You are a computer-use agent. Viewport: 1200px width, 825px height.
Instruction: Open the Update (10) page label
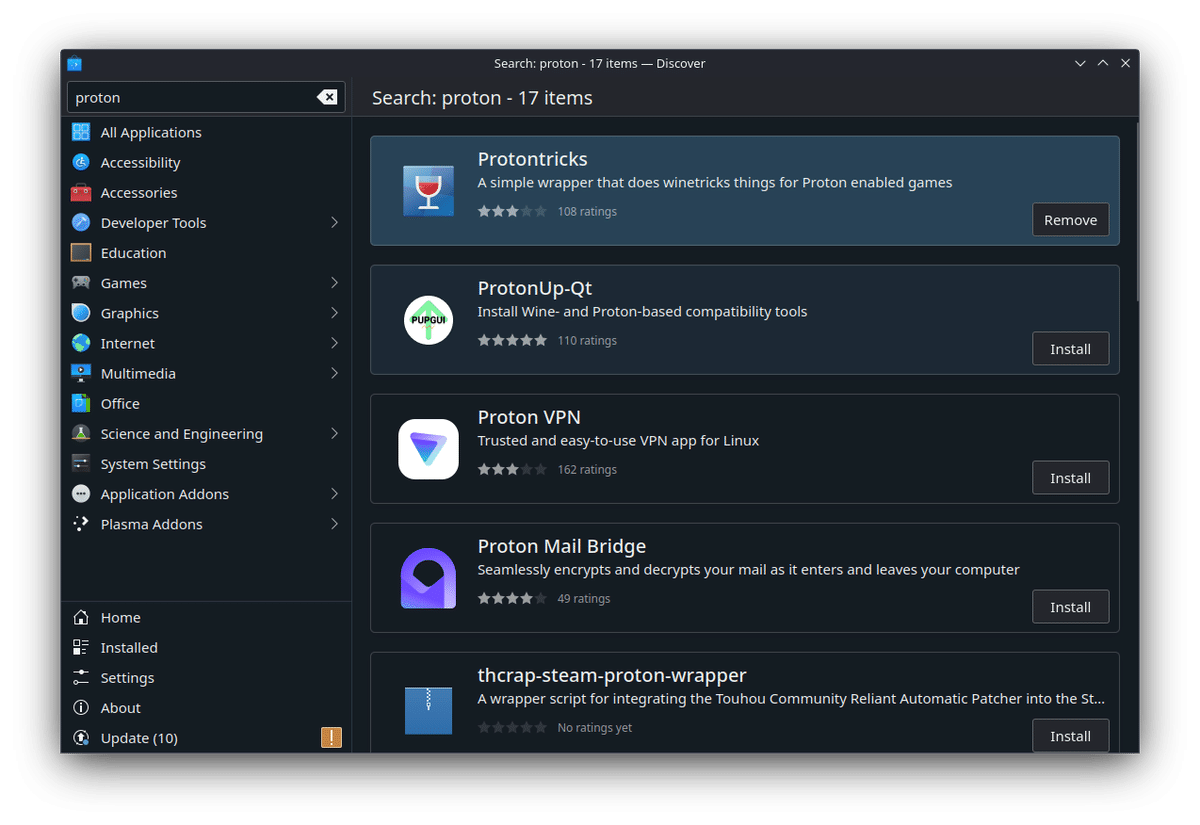coord(139,738)
